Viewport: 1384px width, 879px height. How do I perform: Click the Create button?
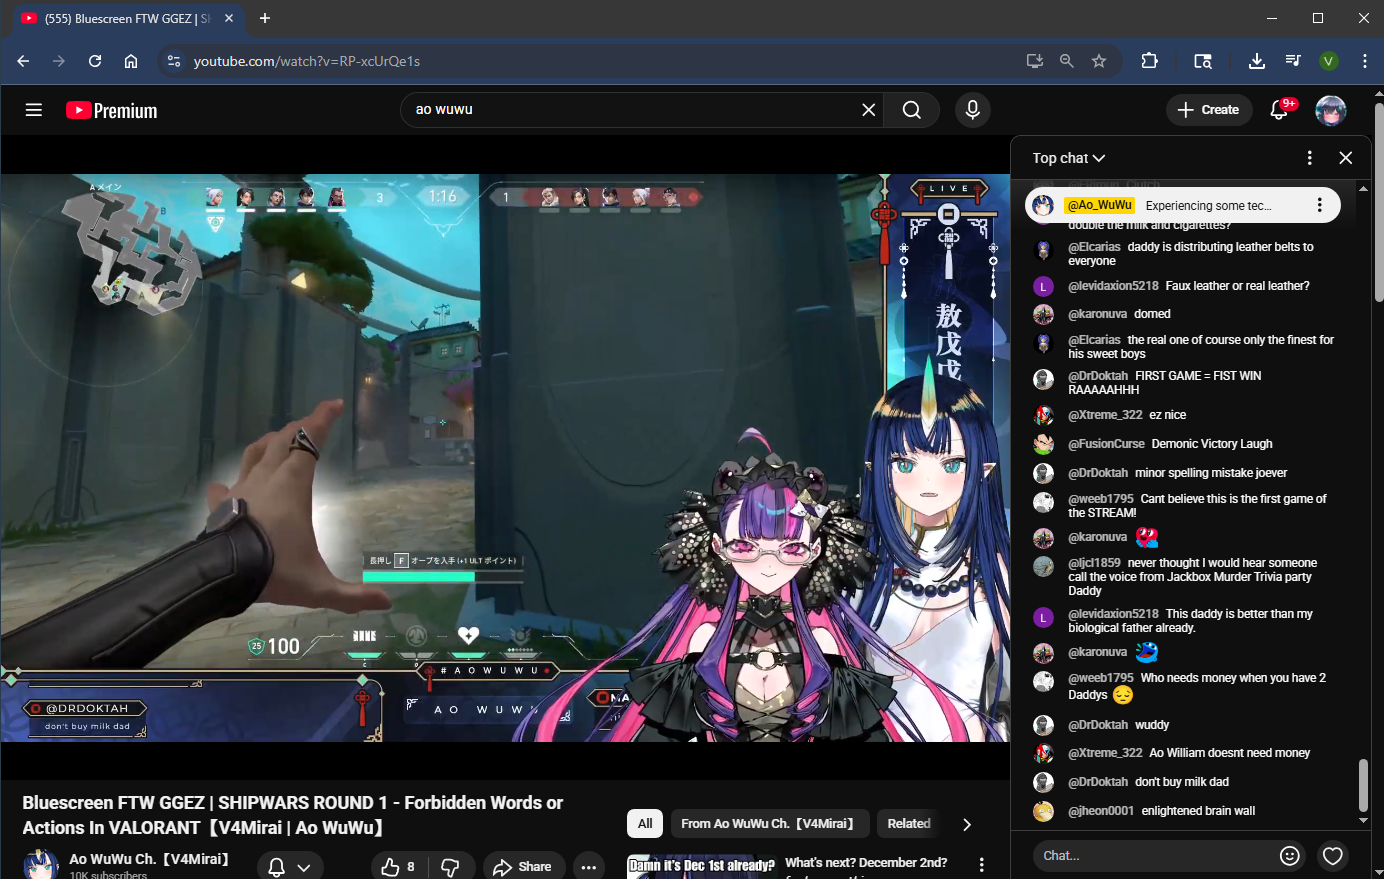pos(1208,110)
